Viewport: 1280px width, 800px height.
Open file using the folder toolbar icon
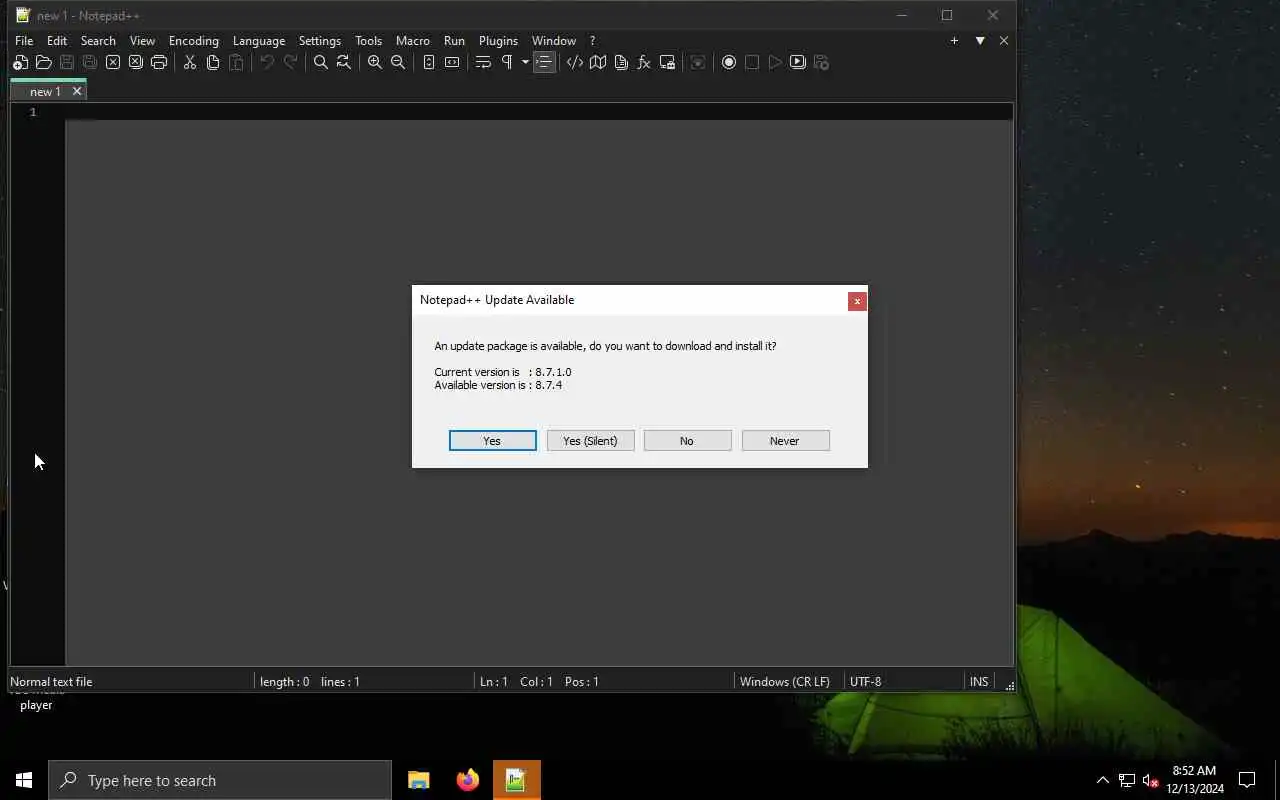(43, 62)
